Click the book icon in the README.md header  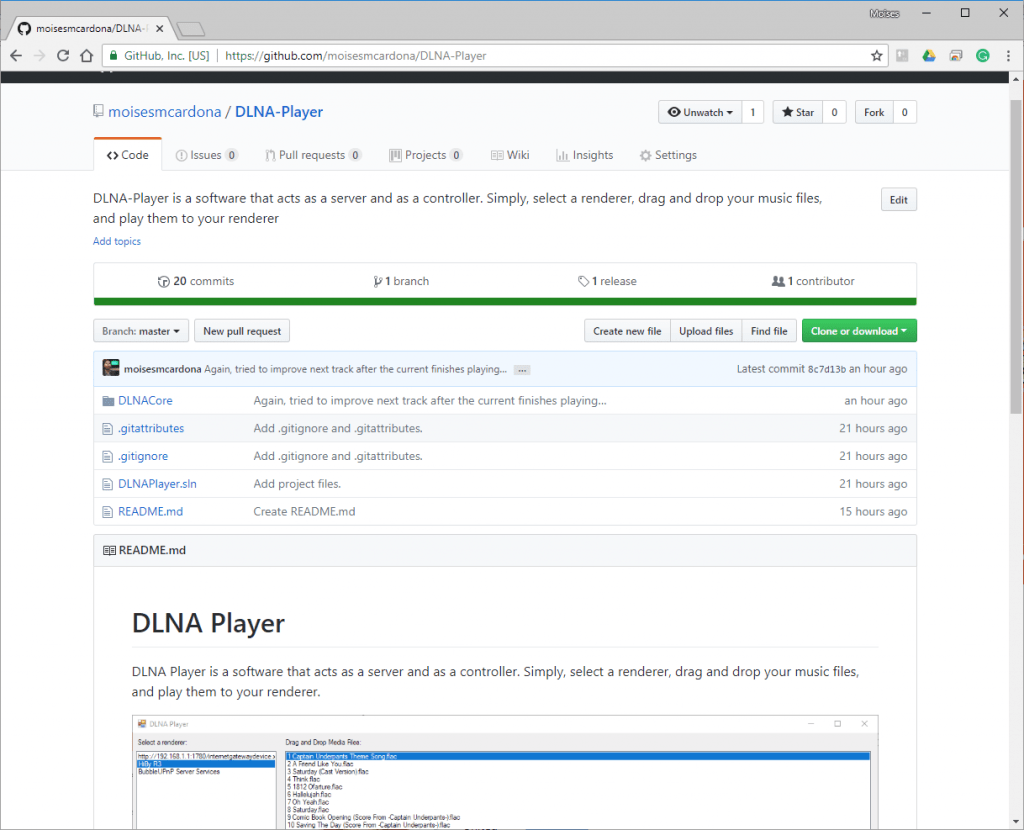109,551
